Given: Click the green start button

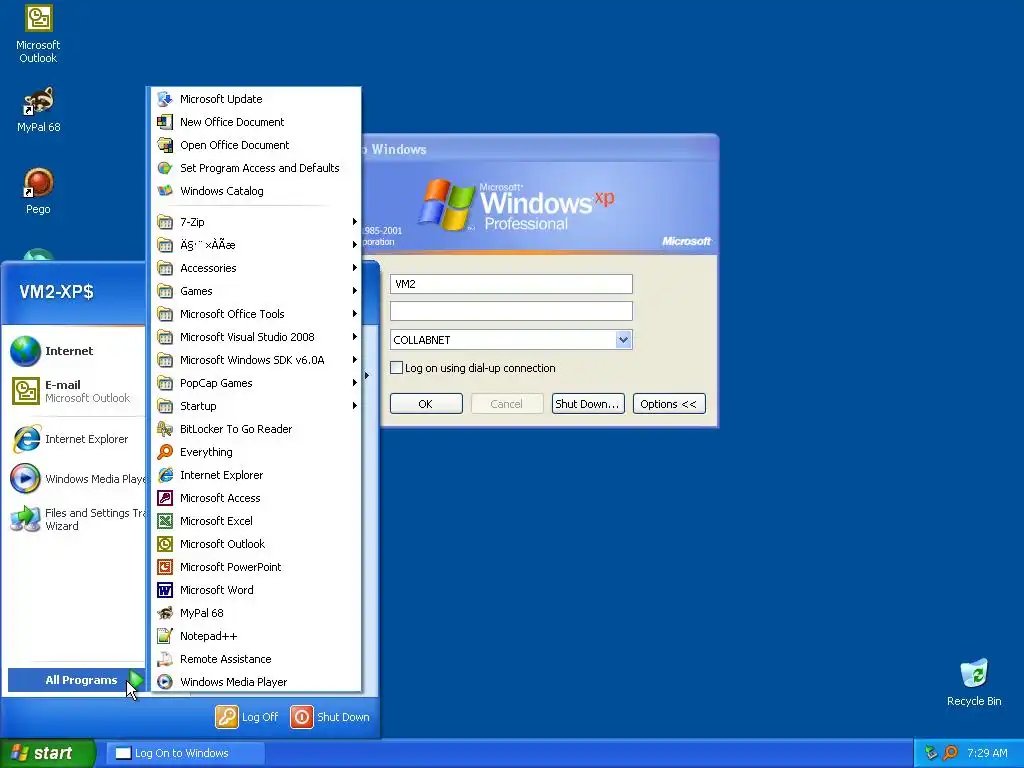Looking at the screenshot, I should (x=47, y=753).
